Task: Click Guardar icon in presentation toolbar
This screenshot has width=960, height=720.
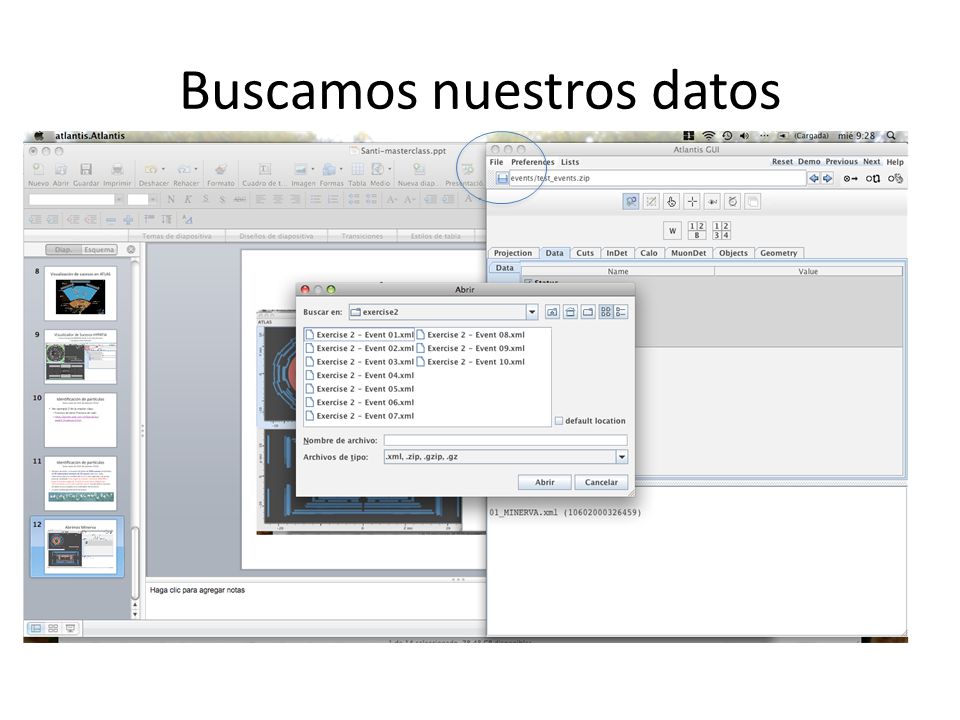Action: (x=86, y=170)
